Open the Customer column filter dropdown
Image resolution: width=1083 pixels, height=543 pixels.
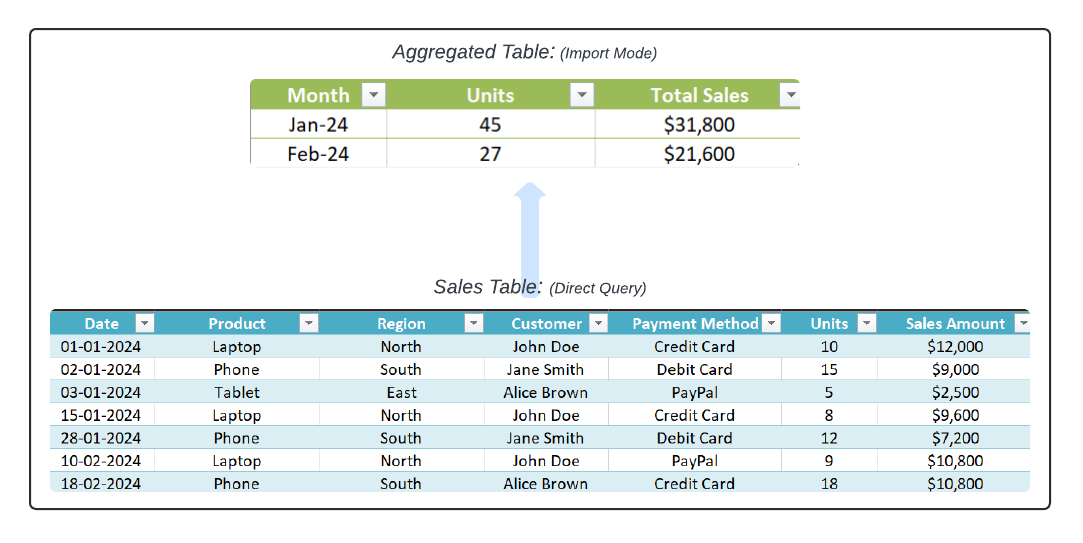pyautogui.click(x=599, y=323)
